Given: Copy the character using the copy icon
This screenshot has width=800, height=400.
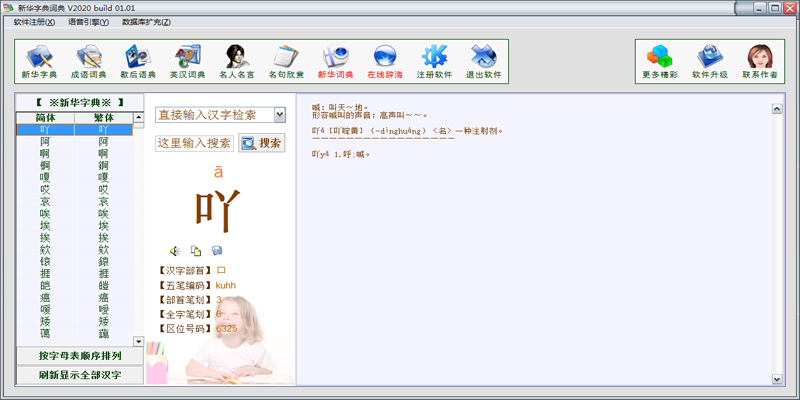Looking at the screenshot, I should click(x=196, y=251).
